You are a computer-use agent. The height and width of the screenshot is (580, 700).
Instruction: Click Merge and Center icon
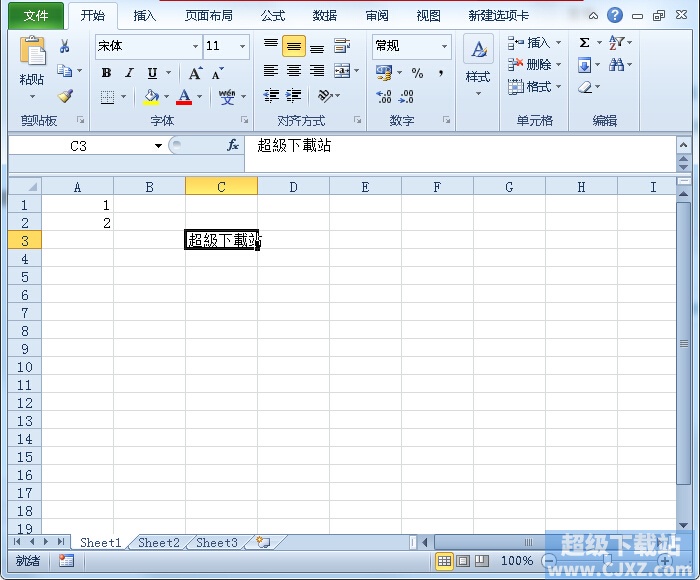[342, 71]
